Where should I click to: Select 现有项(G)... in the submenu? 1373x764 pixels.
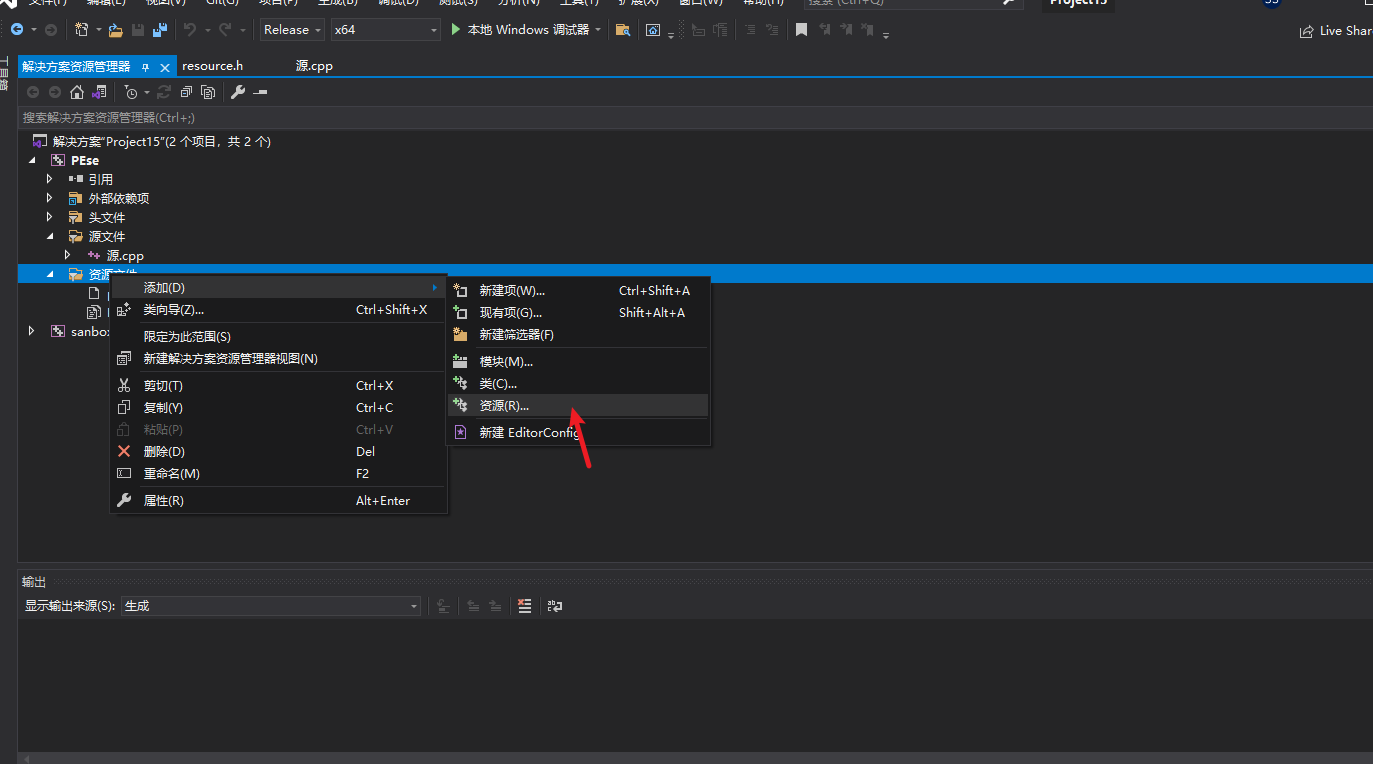point(579,313)
